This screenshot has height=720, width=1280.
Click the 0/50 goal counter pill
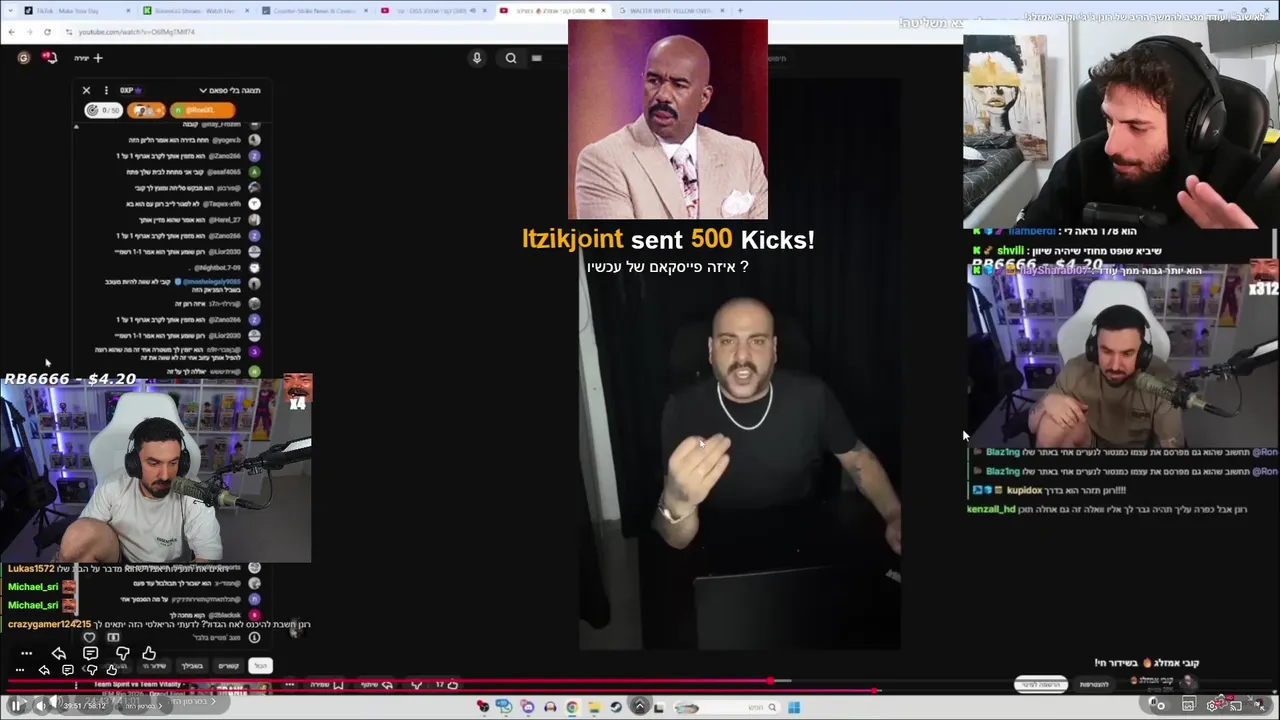[103, 110]
